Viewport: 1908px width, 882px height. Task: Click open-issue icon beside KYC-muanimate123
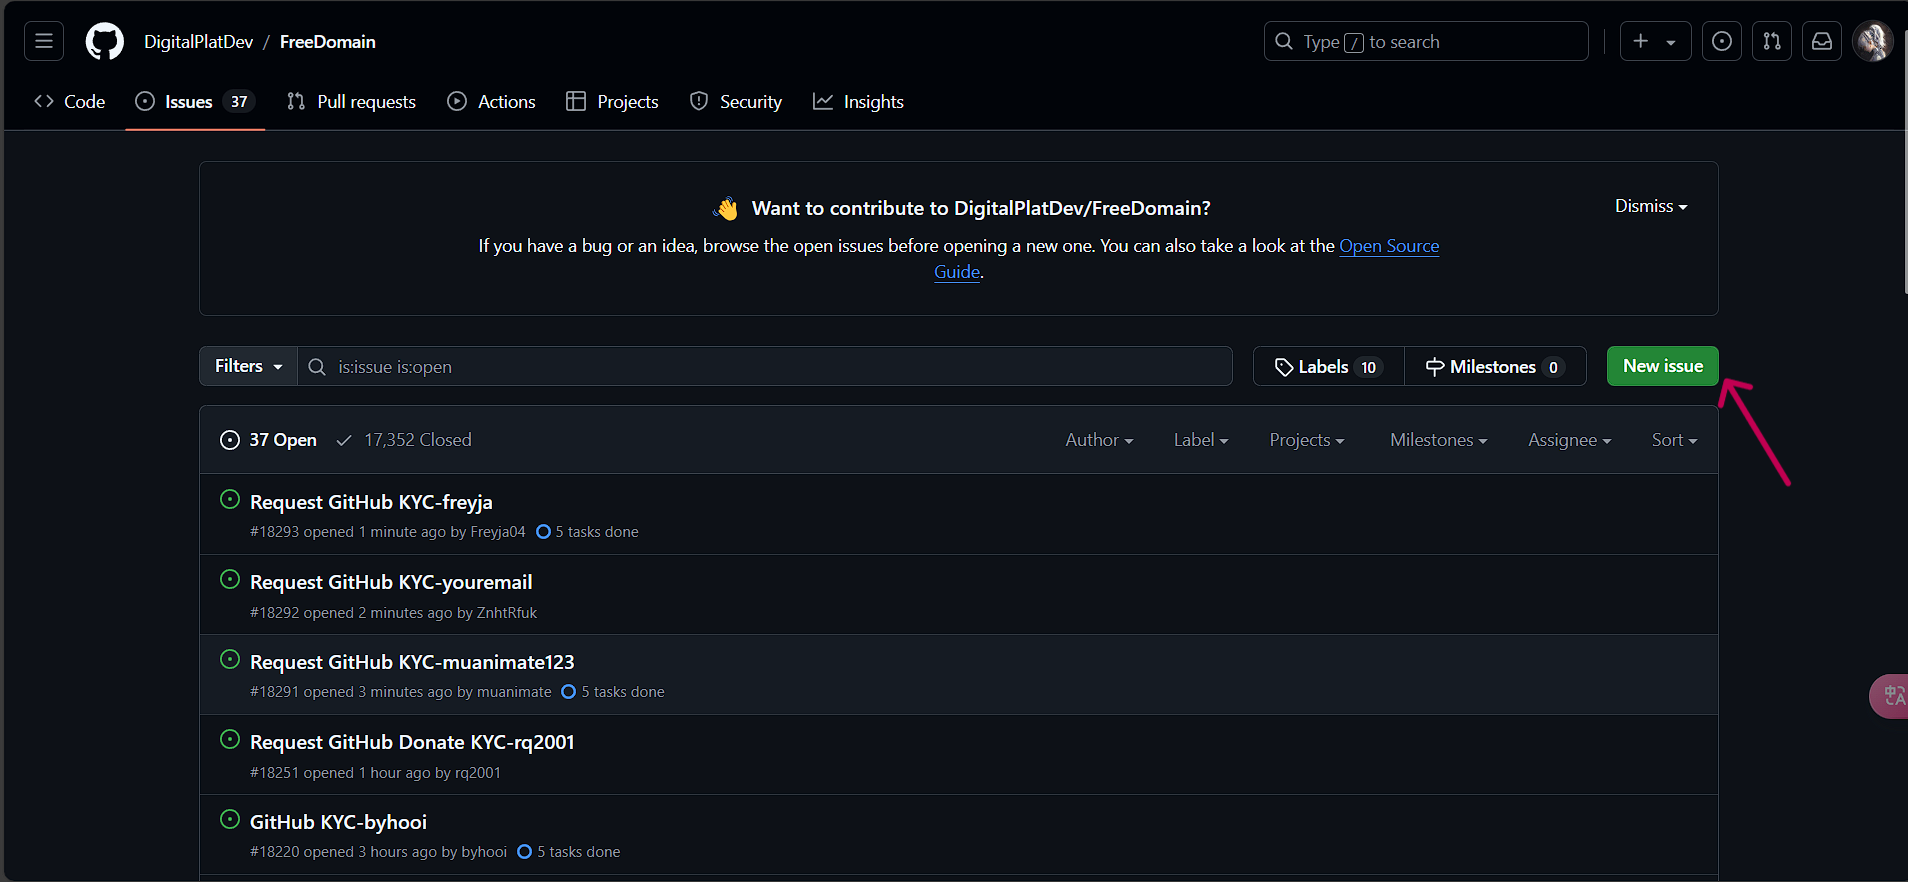click(x=230, y=659)
